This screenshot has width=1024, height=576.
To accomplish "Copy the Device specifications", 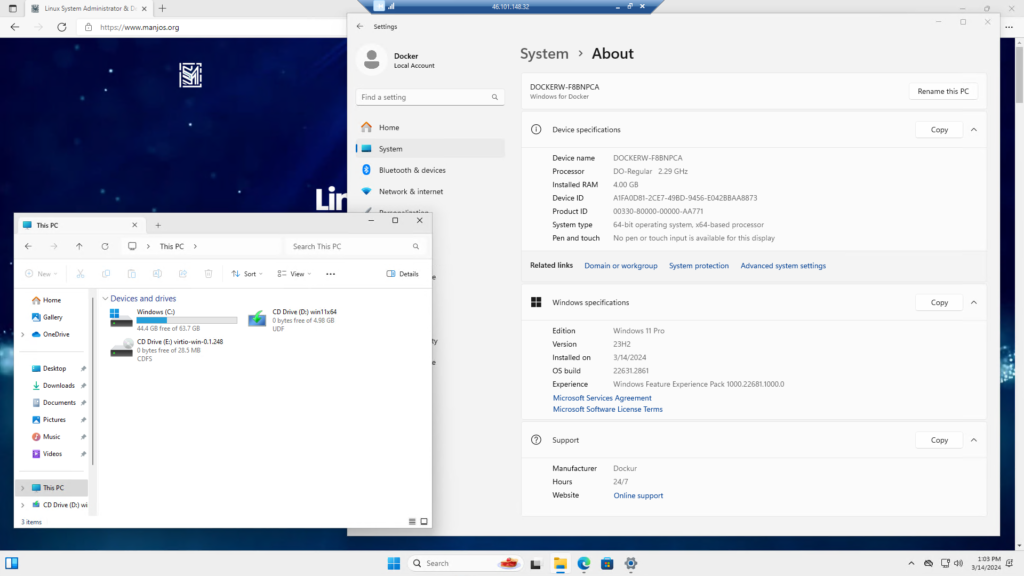I will coord(939,129).
